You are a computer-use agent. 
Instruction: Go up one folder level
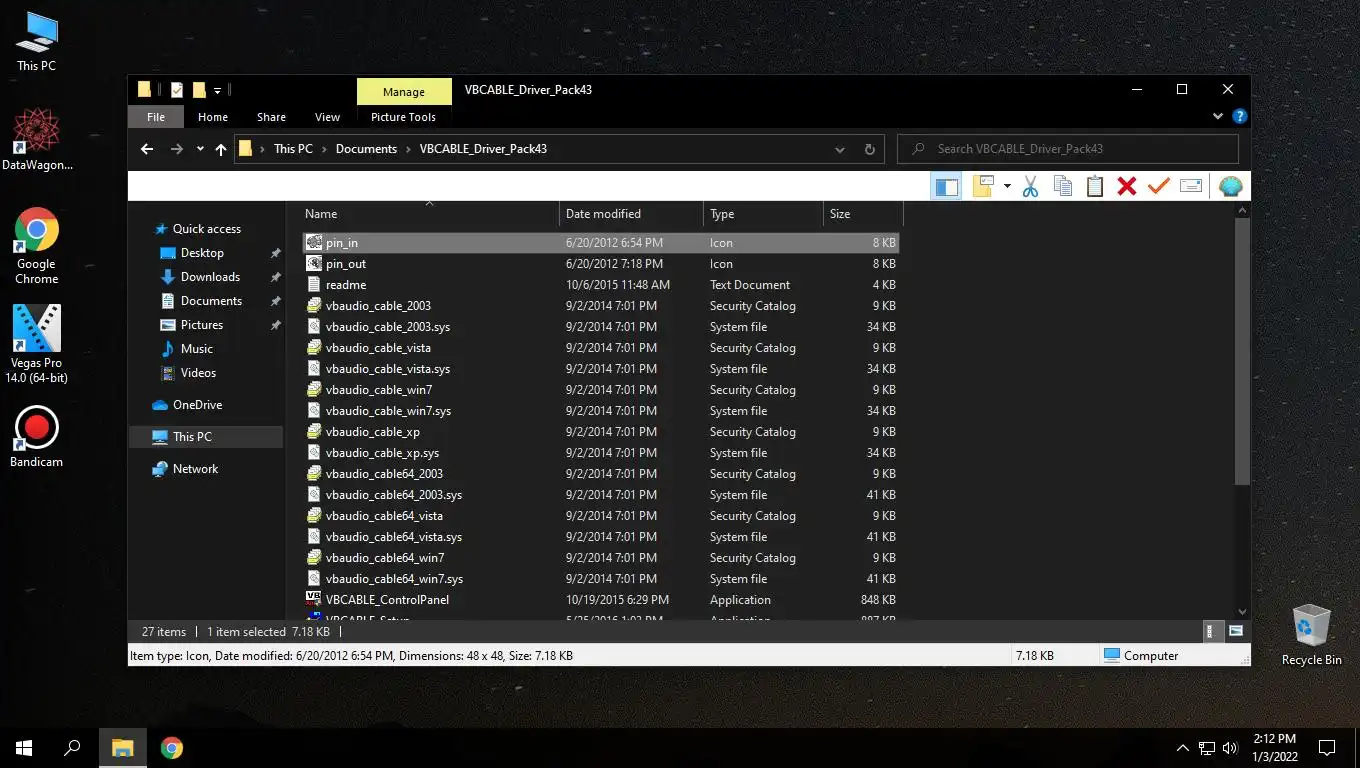(x=221, y=149)
